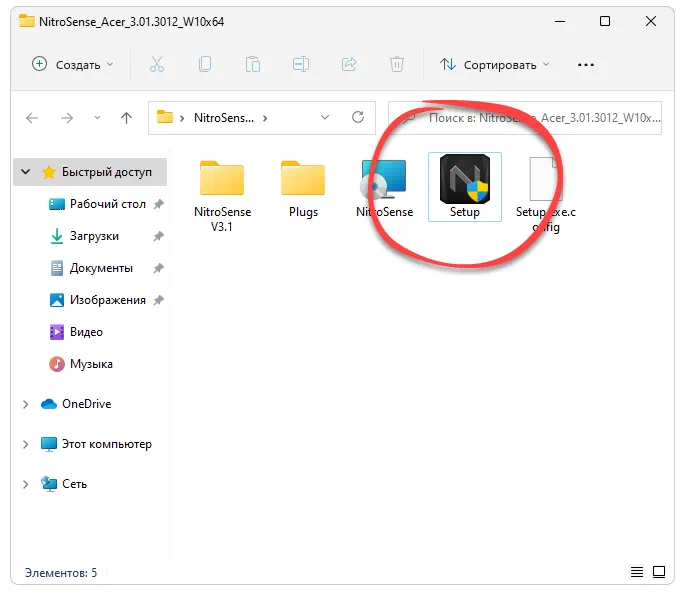
Task: Click the Copy icon in toolbar
Action: click(x=205, y=64)
